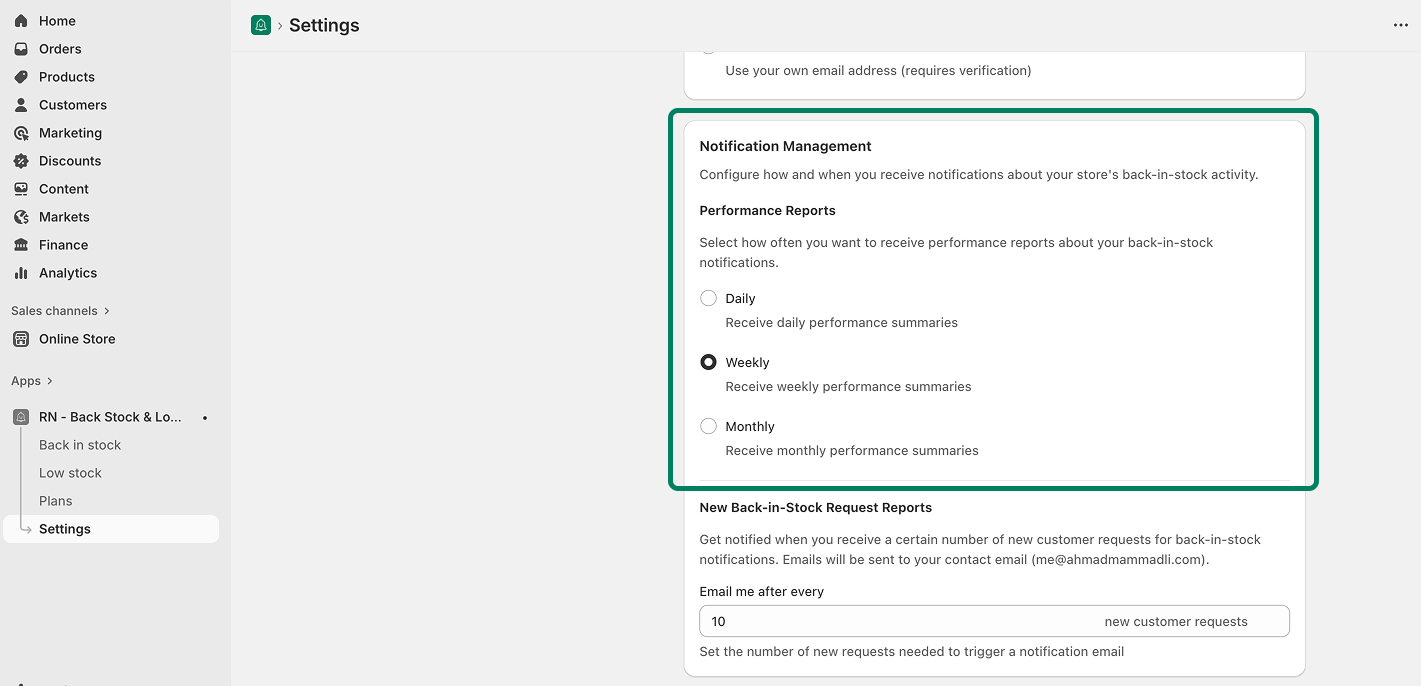Open the Back in stock page
The image size is (1421, 686).
[x=80, y=445]
